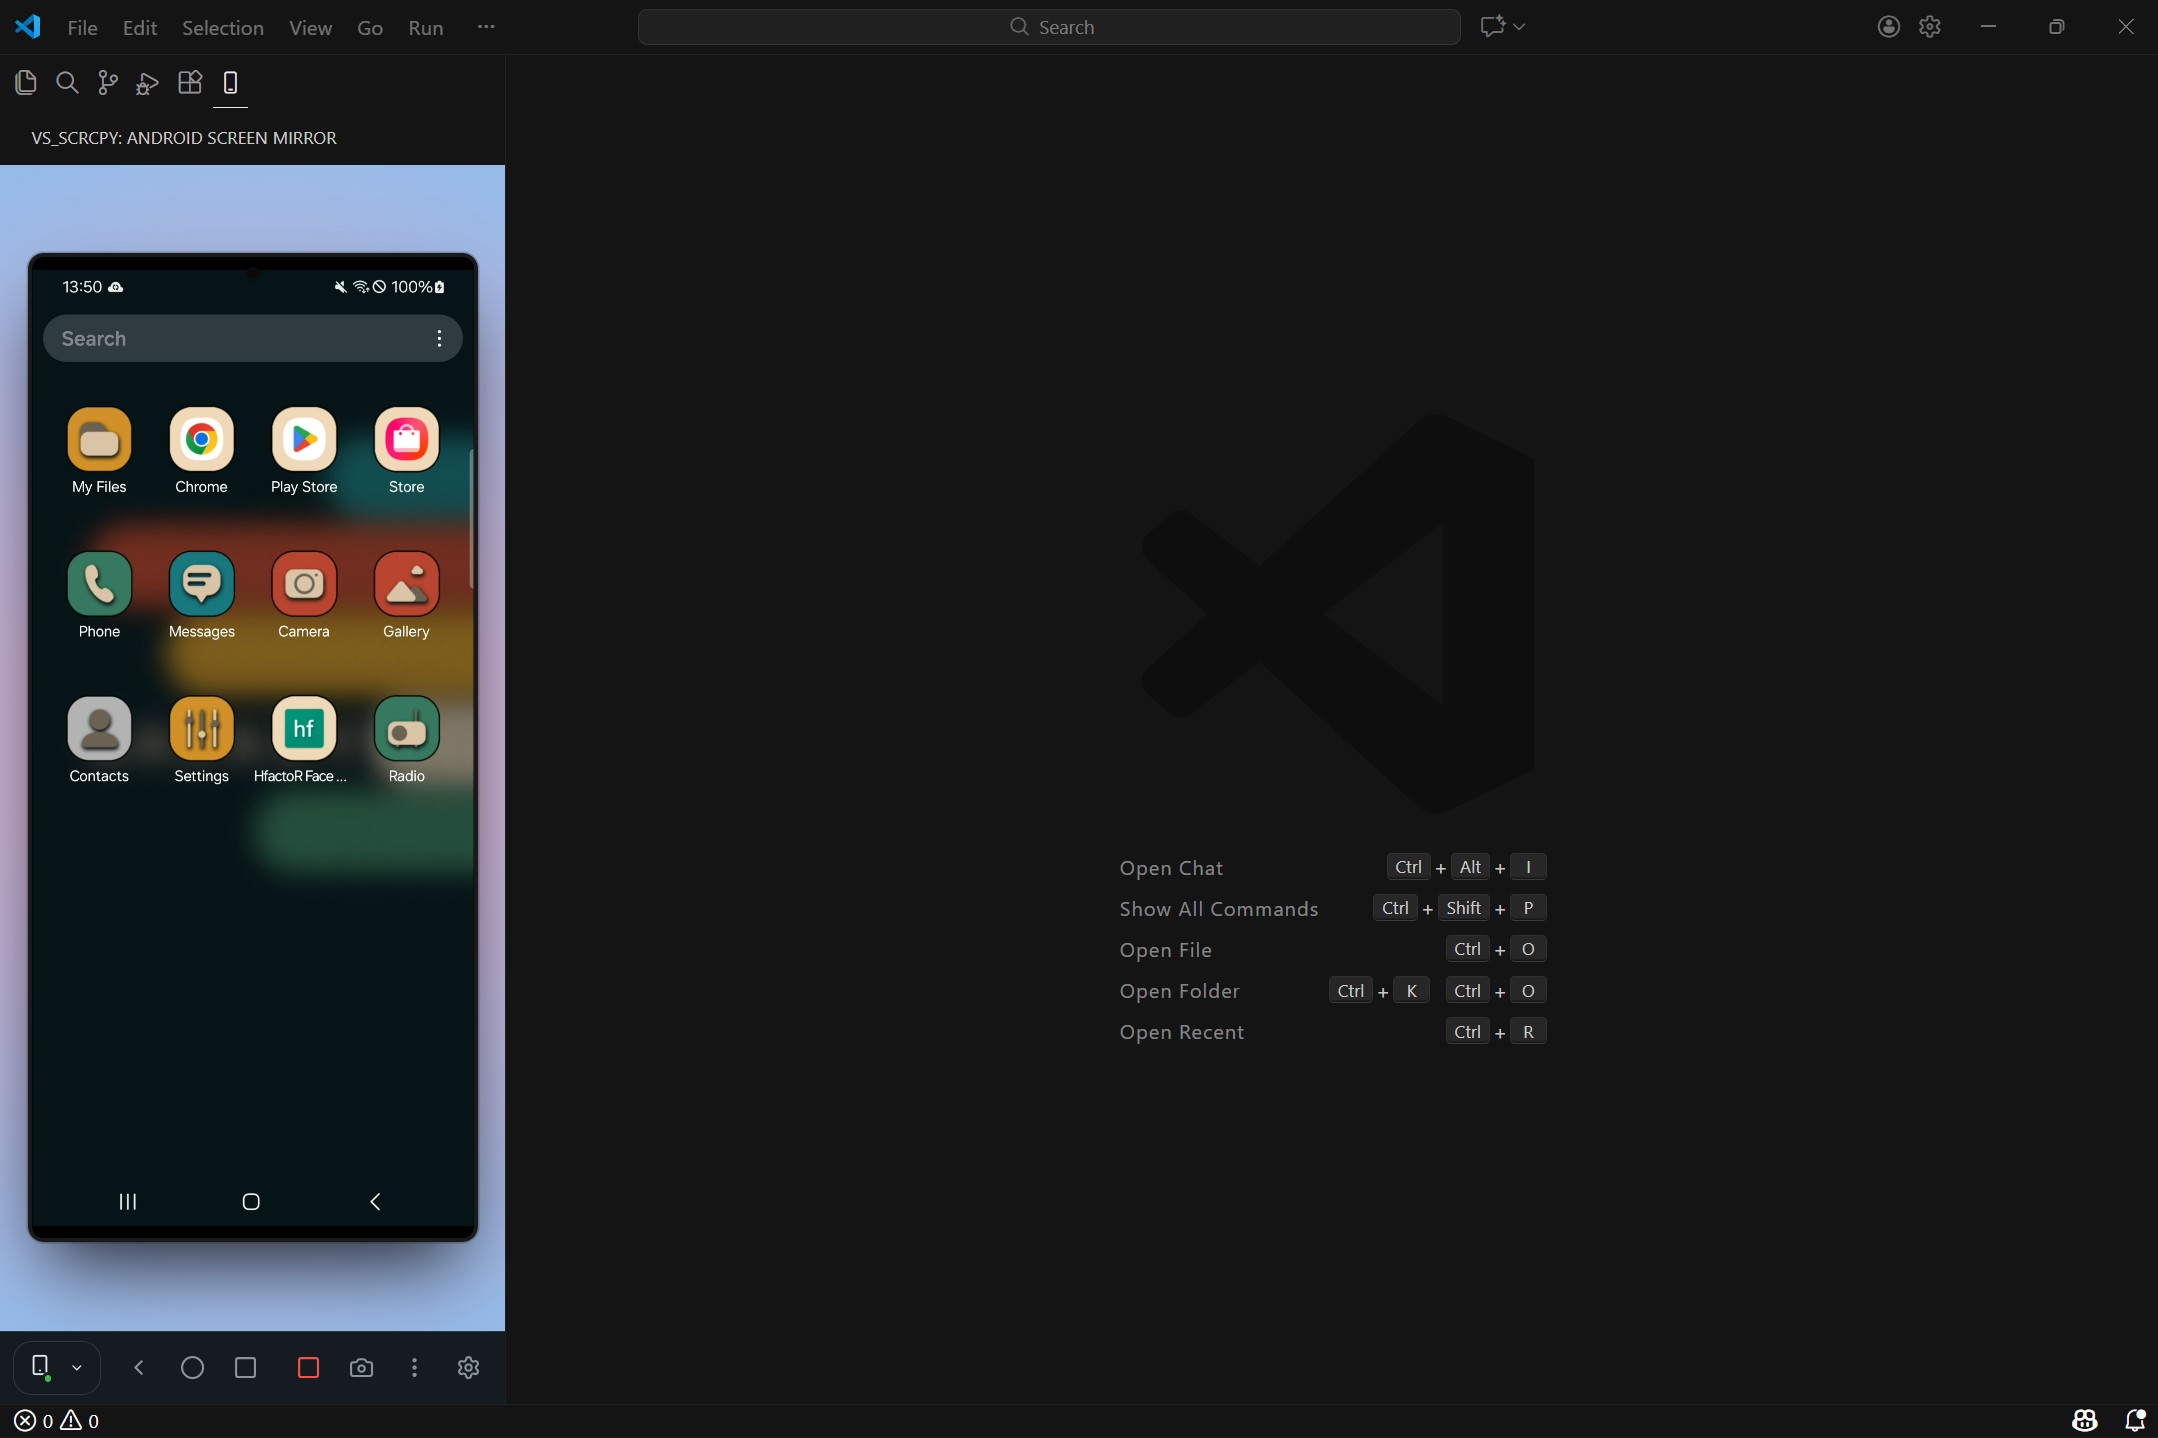
Task: Take a screenshot with the camera icon
Action: click(361, 1367)
